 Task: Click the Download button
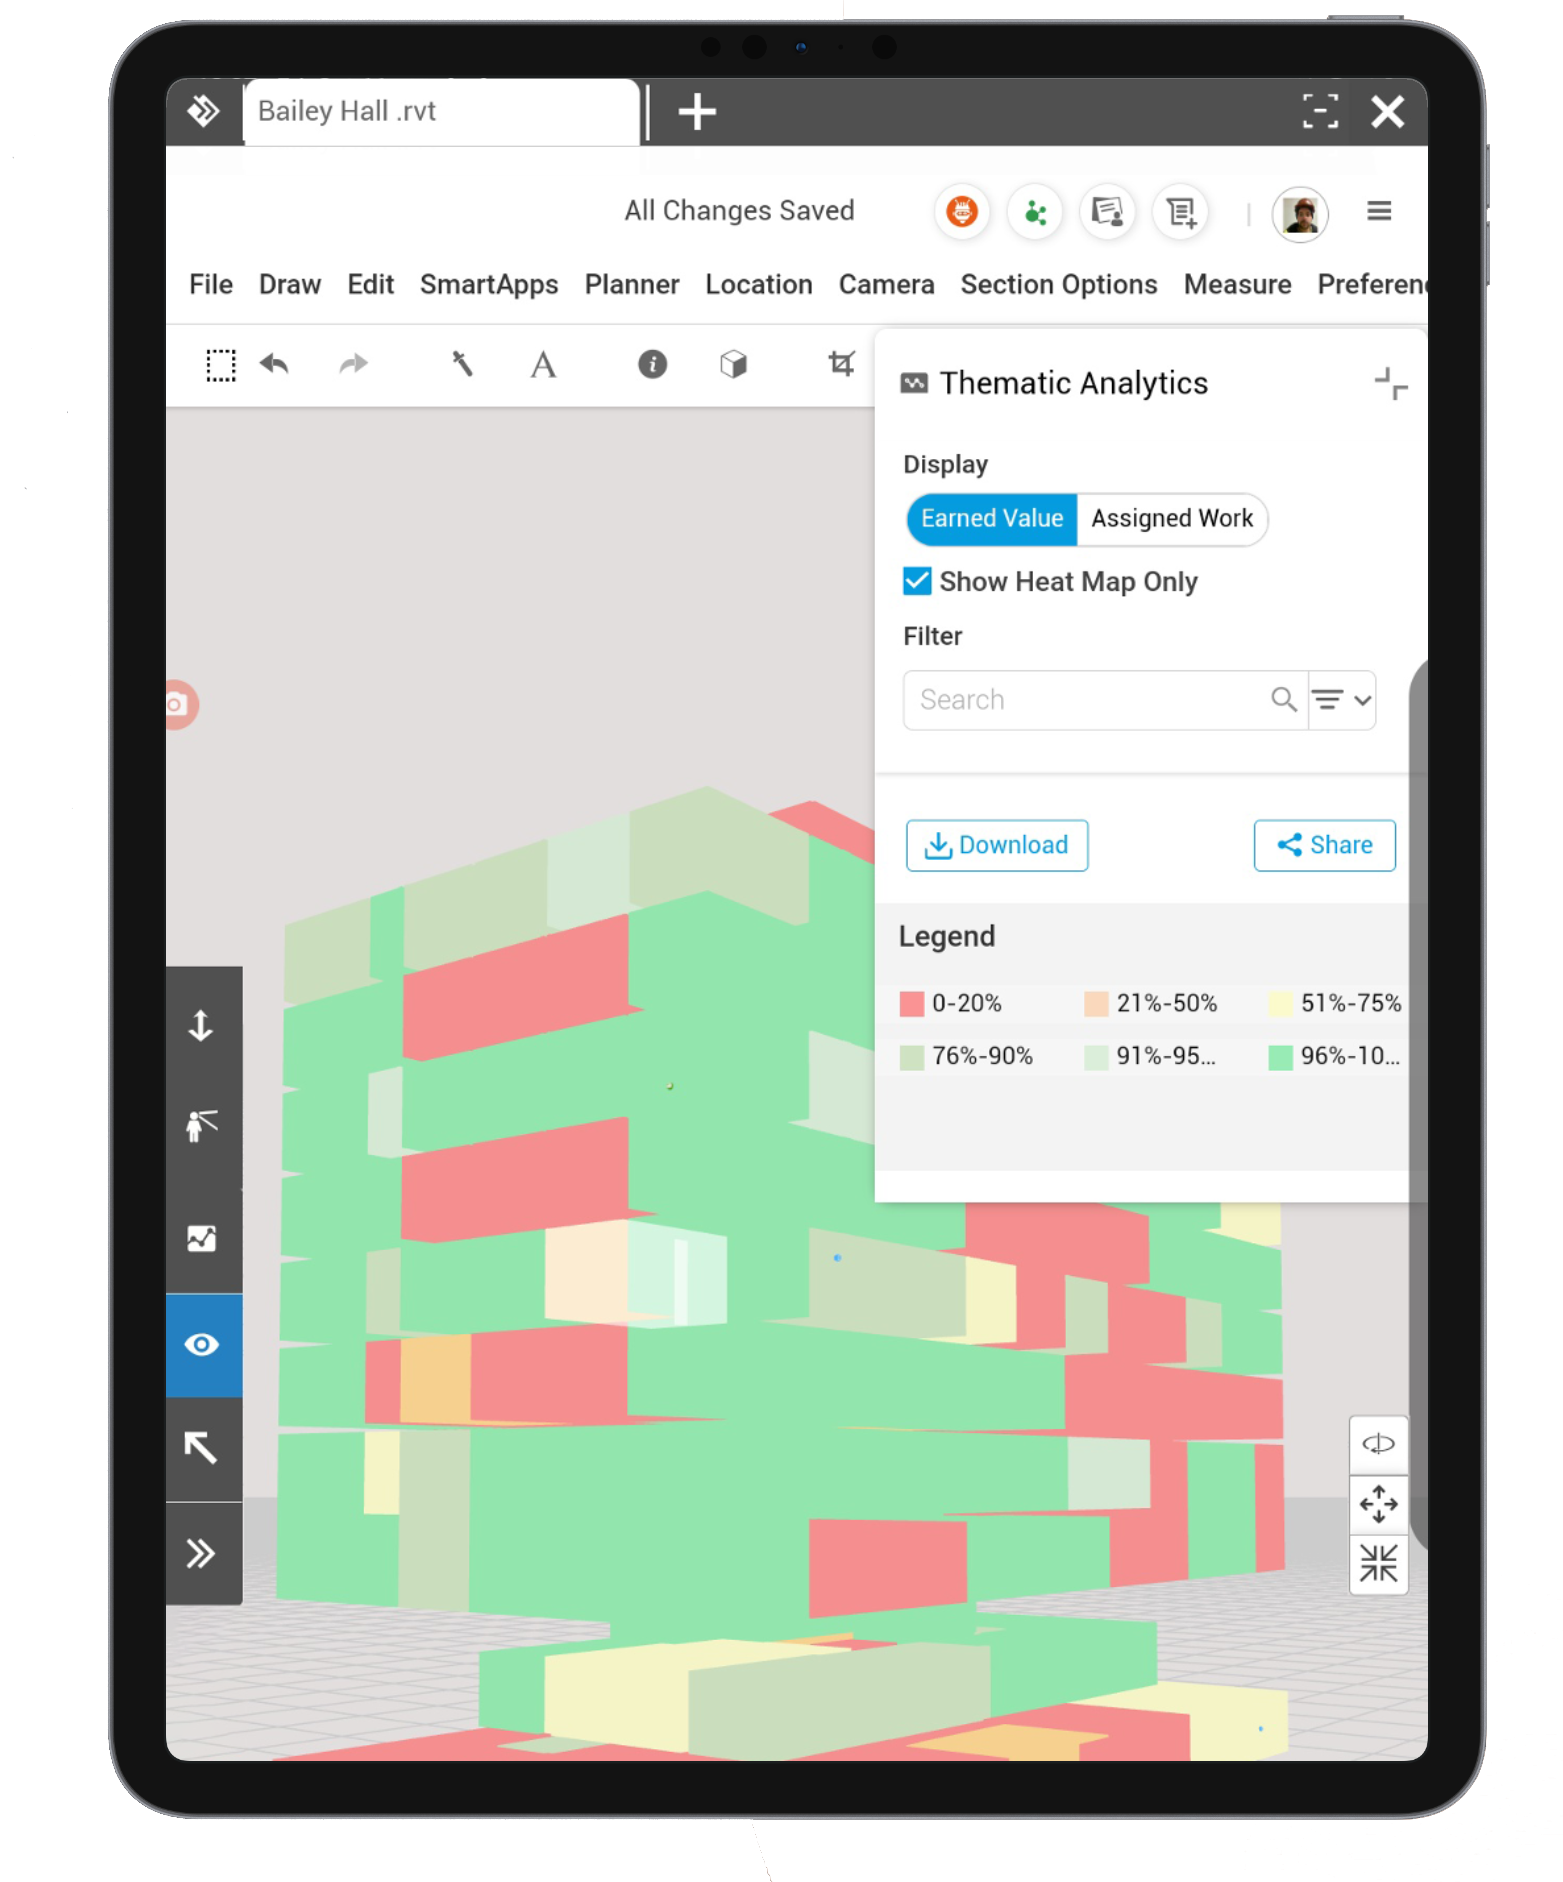(x=996, y=846)
